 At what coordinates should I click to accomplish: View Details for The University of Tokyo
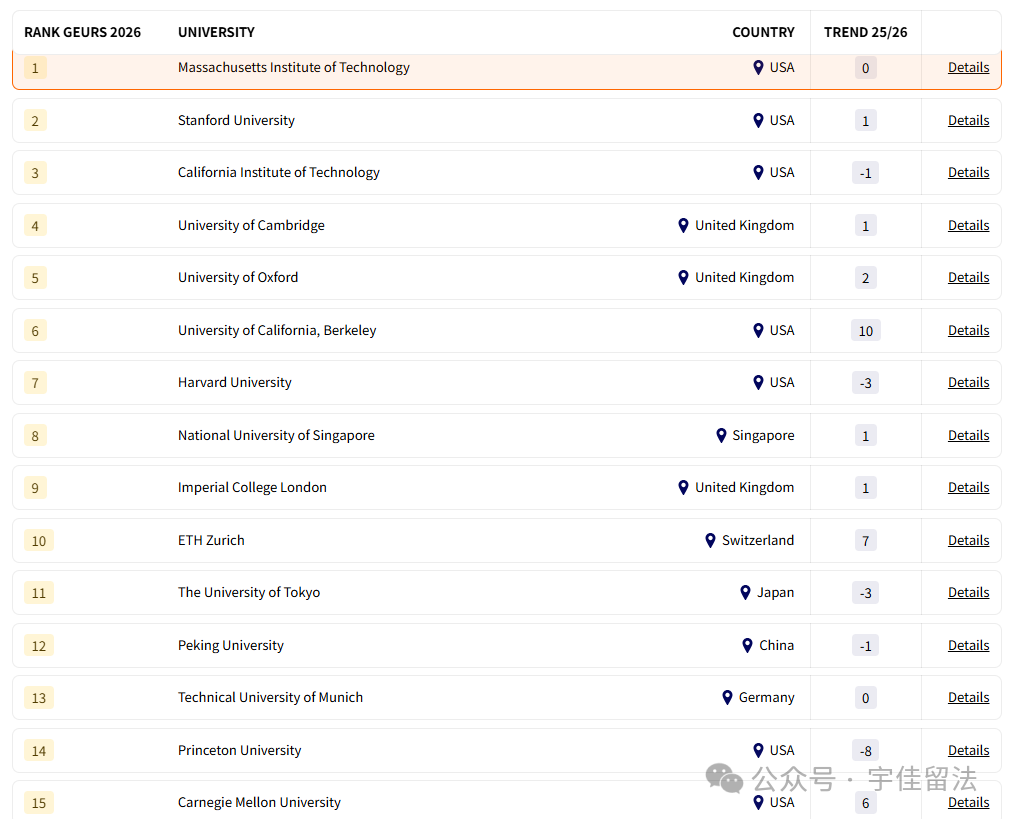(968, 593)
